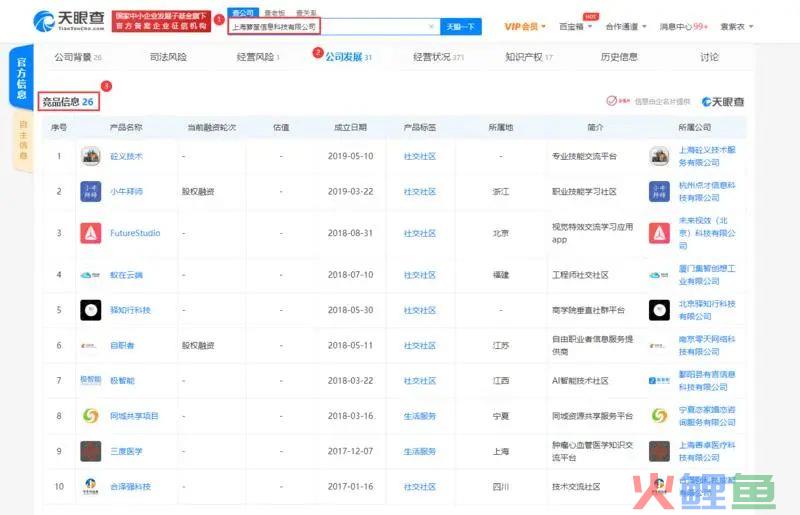Clear the search box with the x icon
This screenshot has height=515, width=800.
431,27
